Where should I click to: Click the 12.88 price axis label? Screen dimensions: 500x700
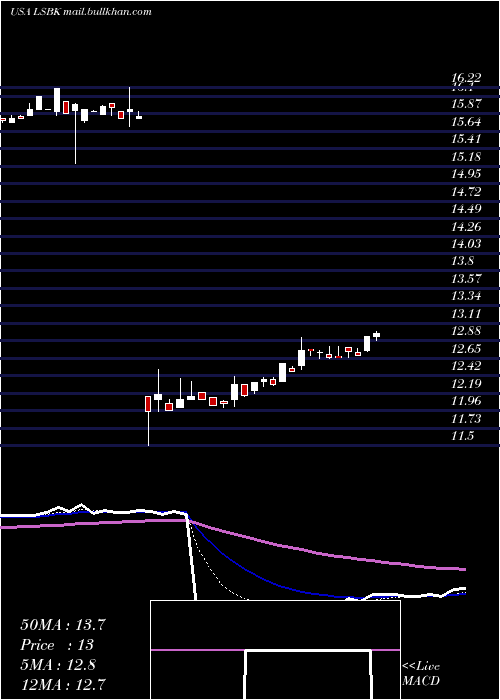[x=466, y=332]
